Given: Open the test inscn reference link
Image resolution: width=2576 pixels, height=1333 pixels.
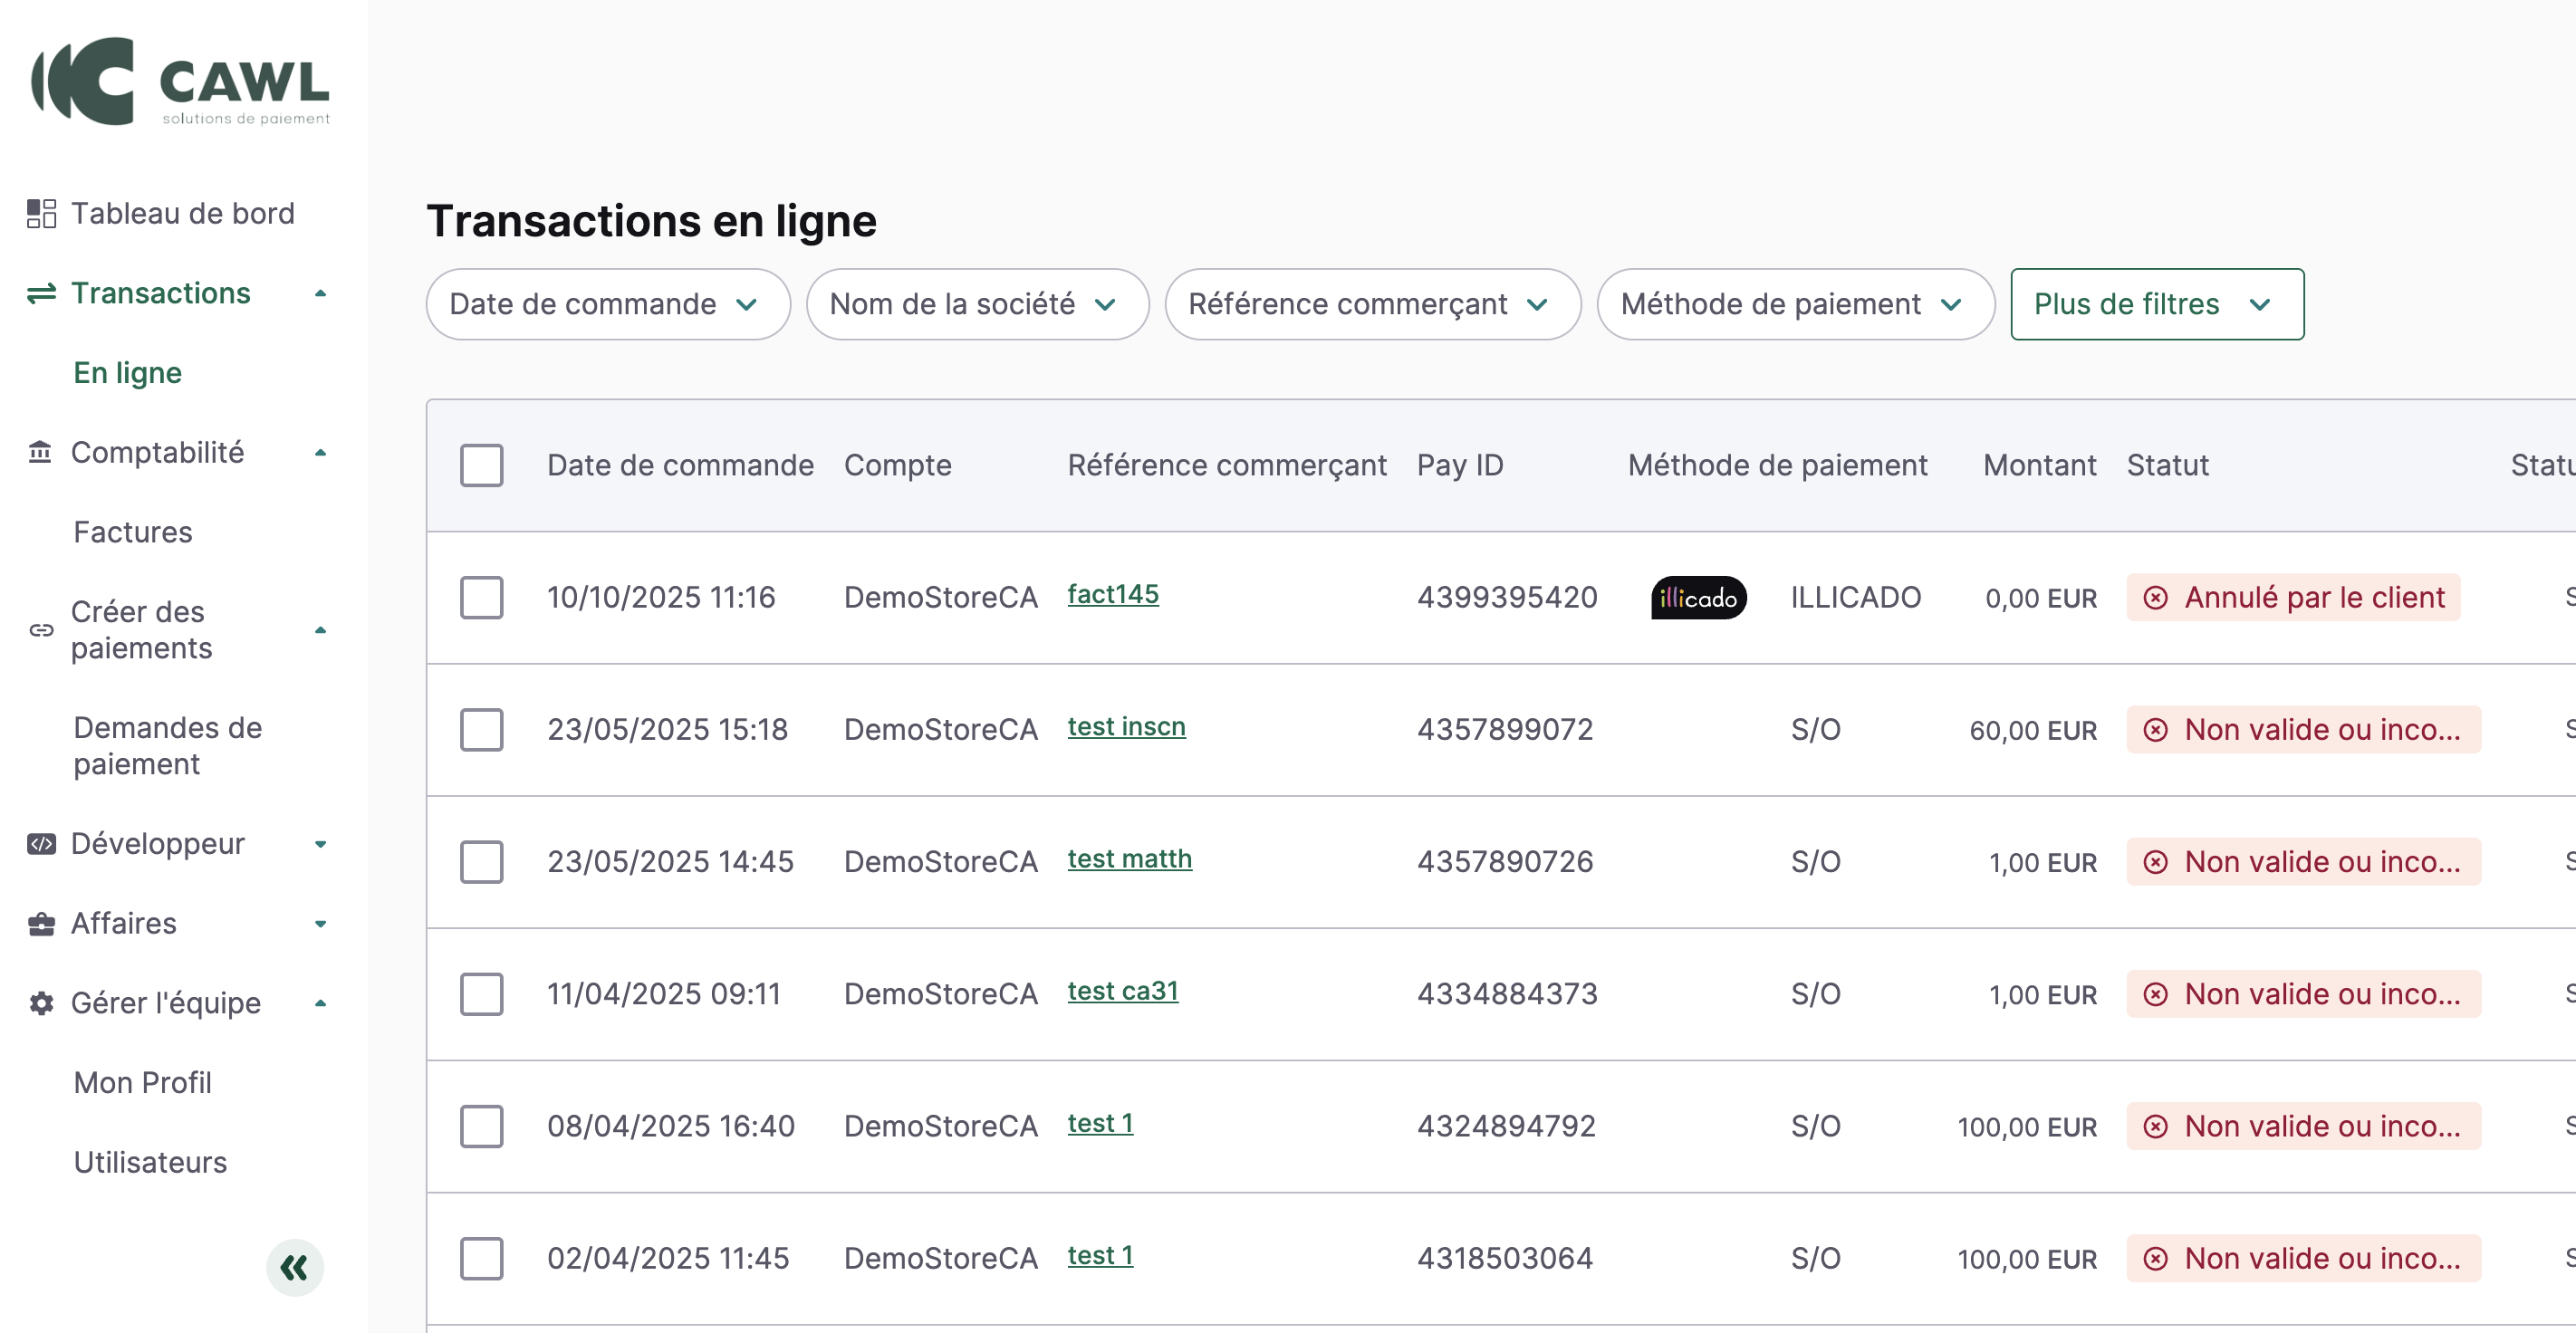Looking at the screenshot, I should (1126, 727).
